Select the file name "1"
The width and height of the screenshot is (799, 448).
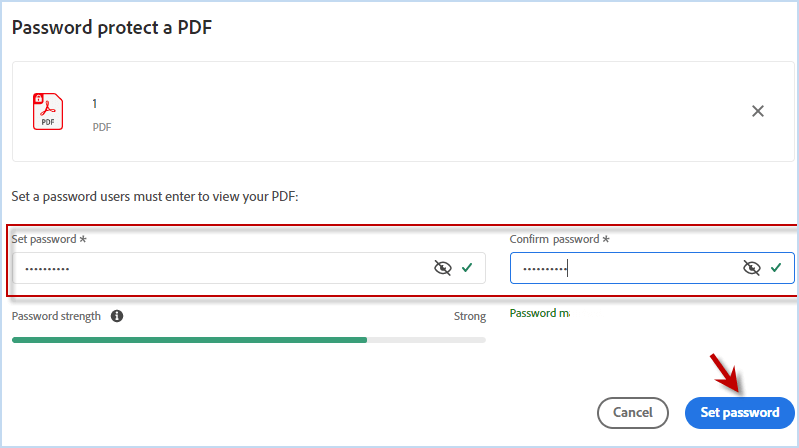click(95, 104)
